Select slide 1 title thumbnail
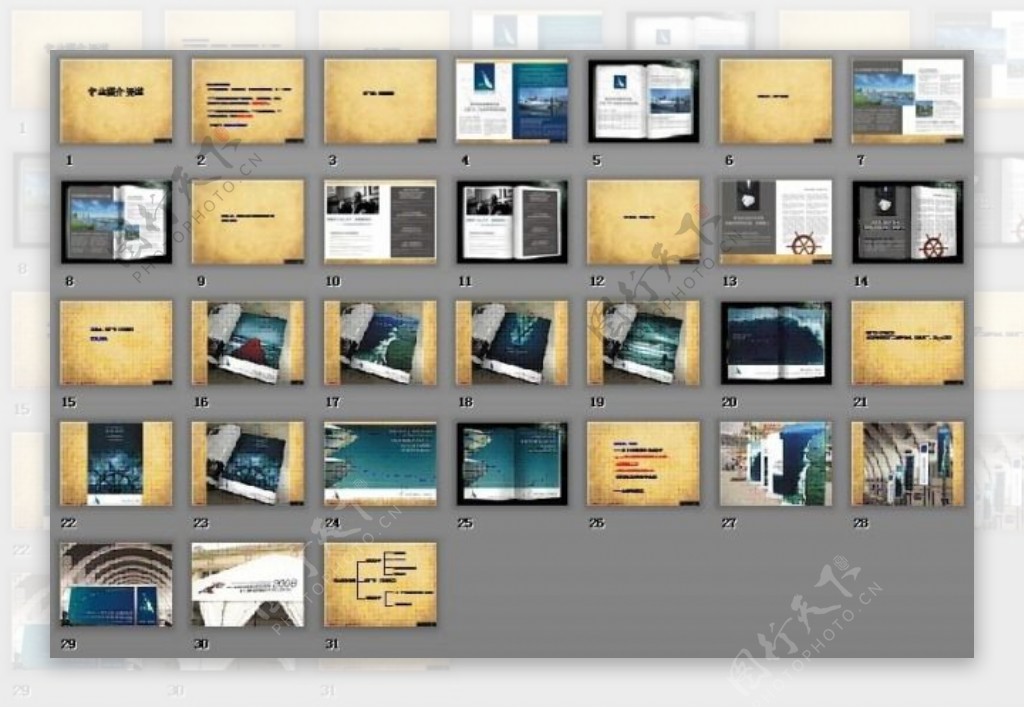 (116, 101)
